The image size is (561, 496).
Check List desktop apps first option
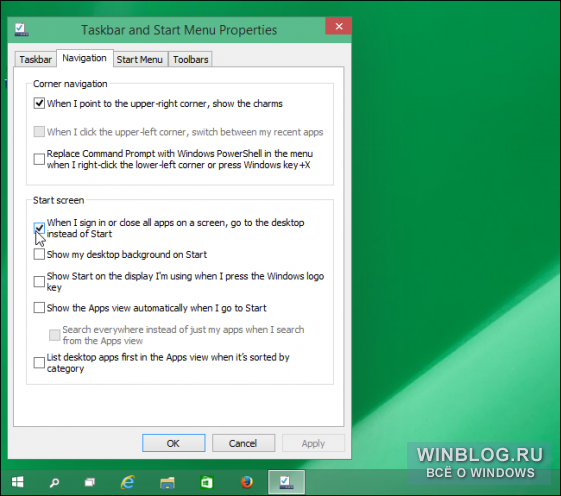[39, 363]
